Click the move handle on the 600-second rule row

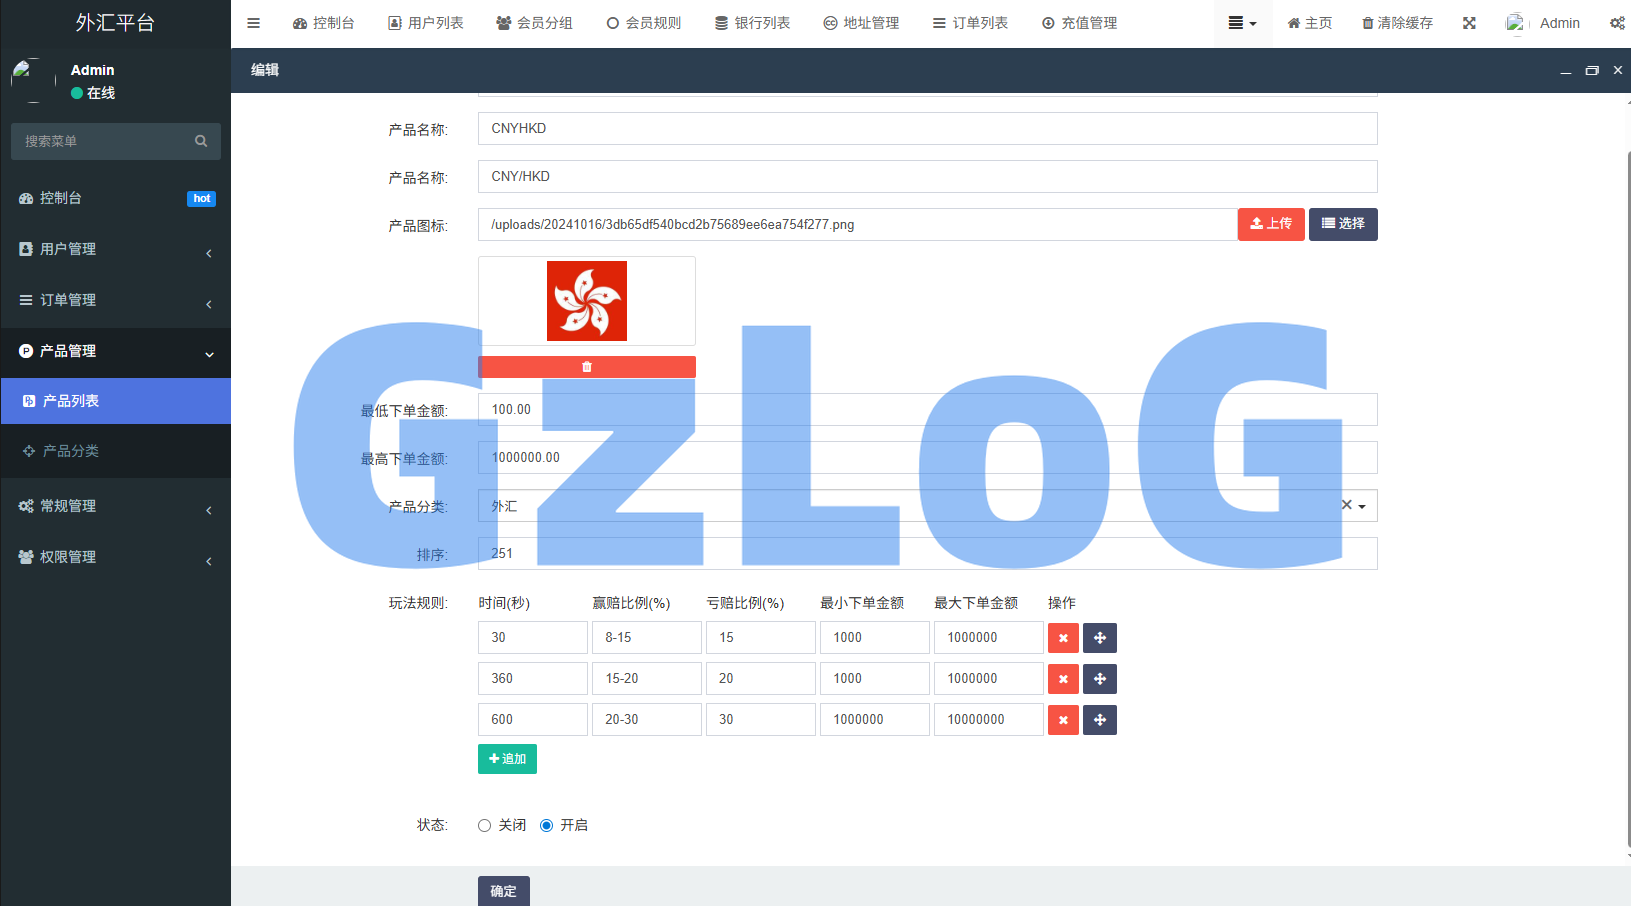tap(1099, 719)
